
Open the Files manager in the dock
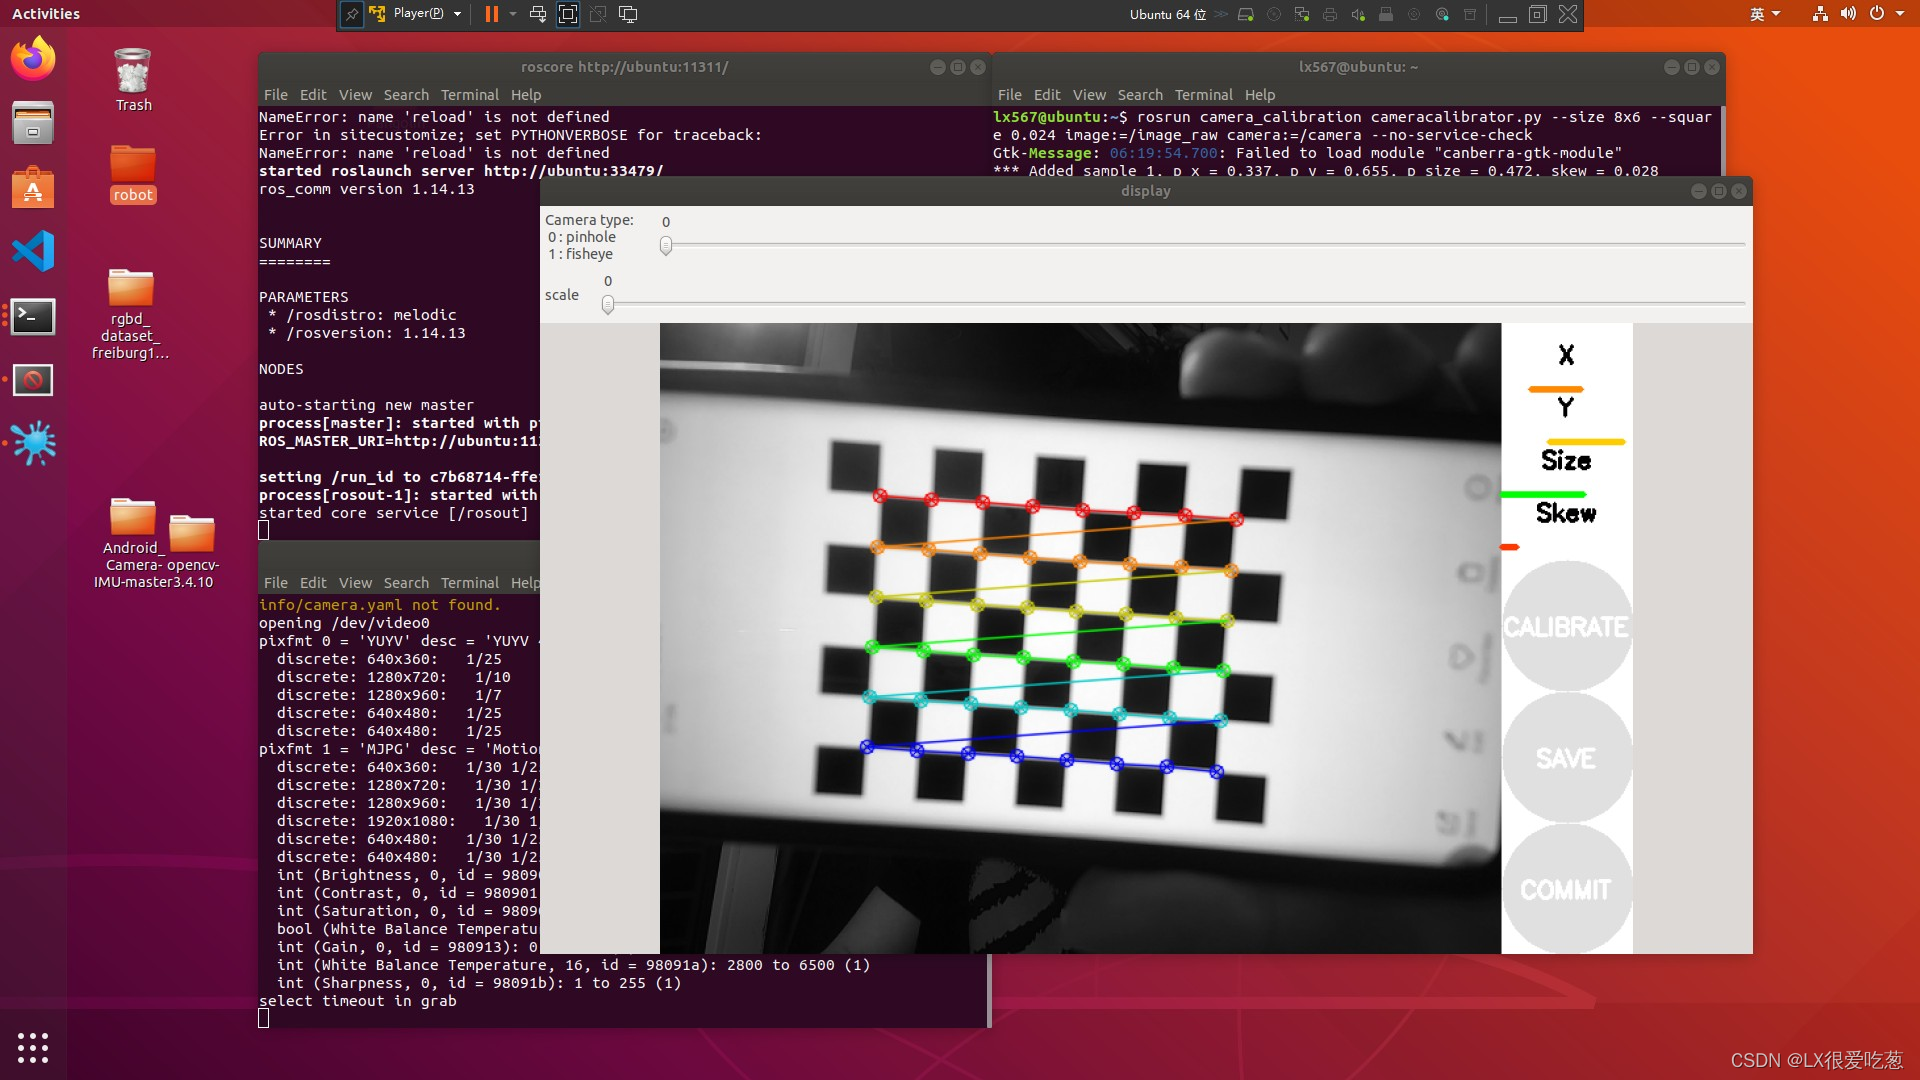coord(33,123)
